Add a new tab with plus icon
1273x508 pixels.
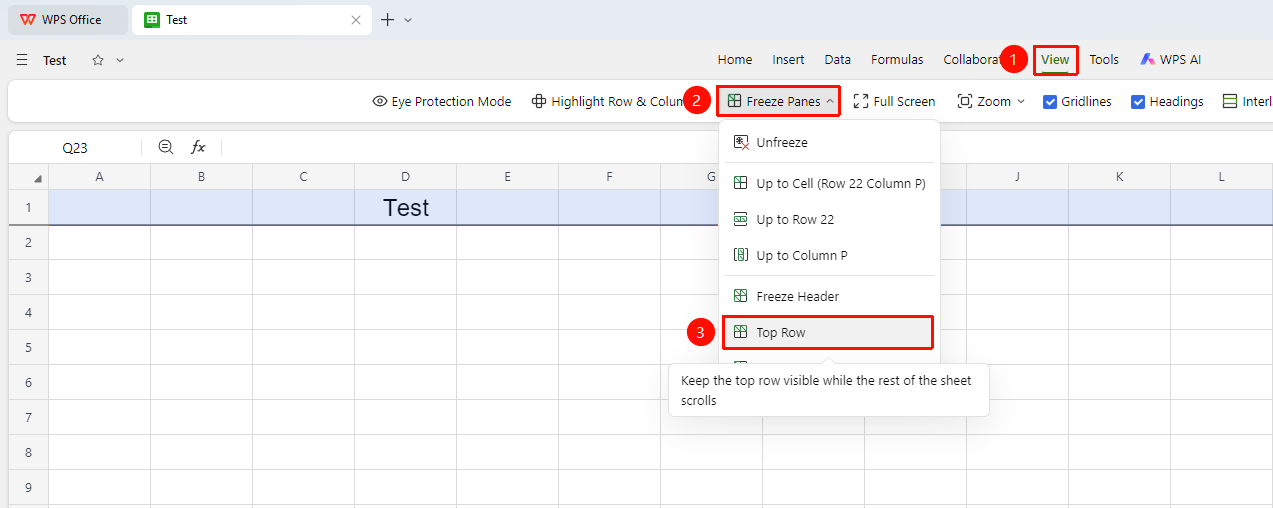pos(388,20)
